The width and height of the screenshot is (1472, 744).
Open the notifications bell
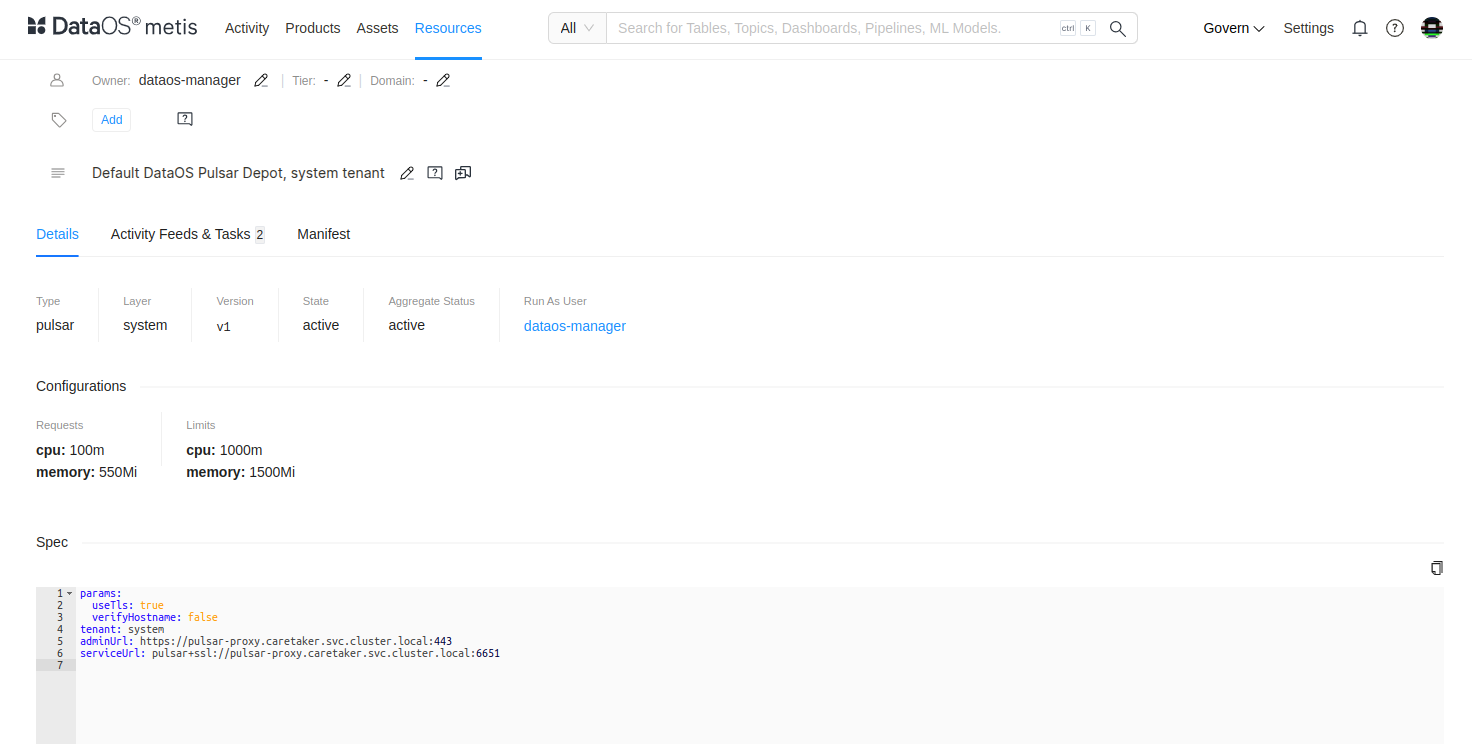(1360, 28)
